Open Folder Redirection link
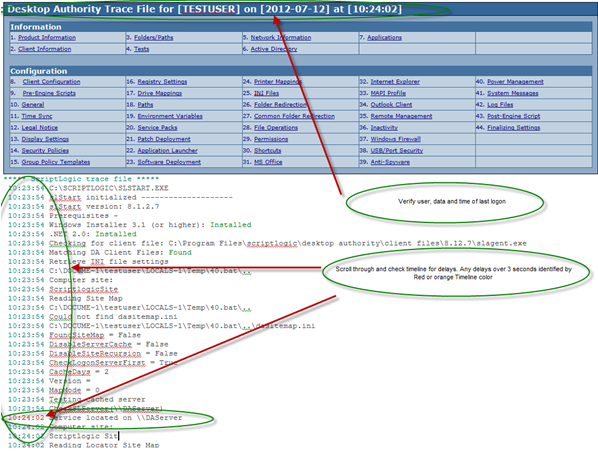This screenshot has height=451, width=598. pos(280,104)
